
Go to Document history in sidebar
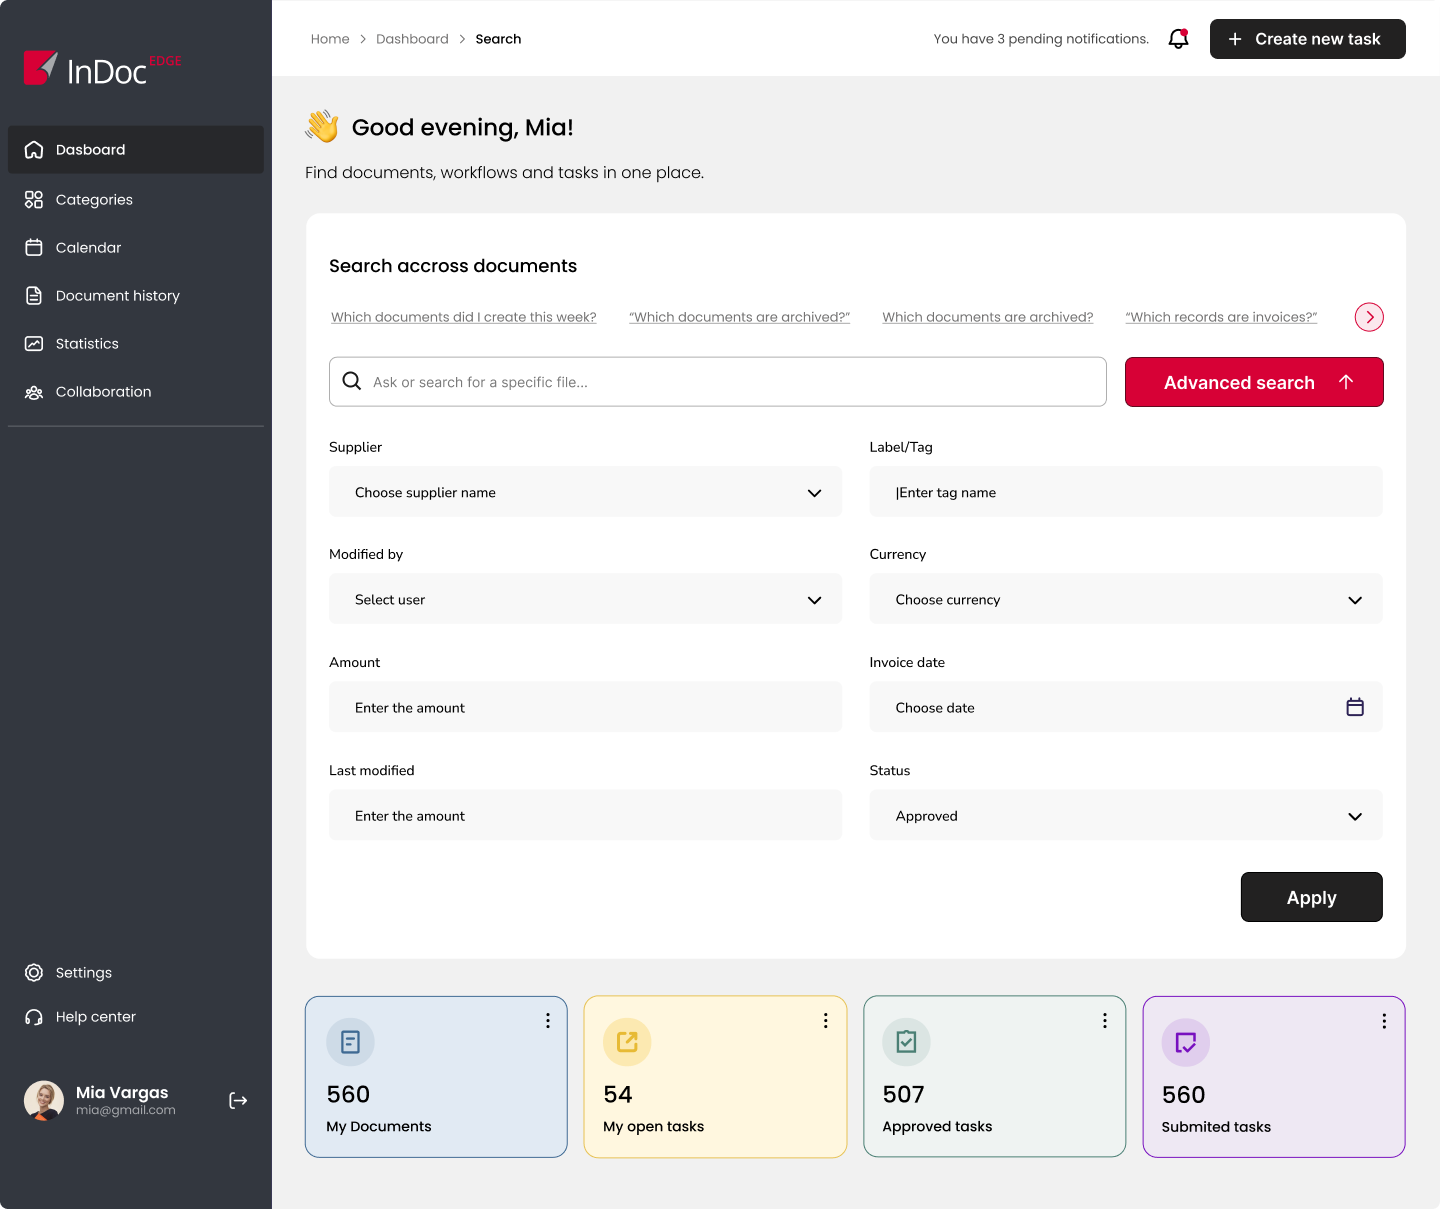(117, 296)
